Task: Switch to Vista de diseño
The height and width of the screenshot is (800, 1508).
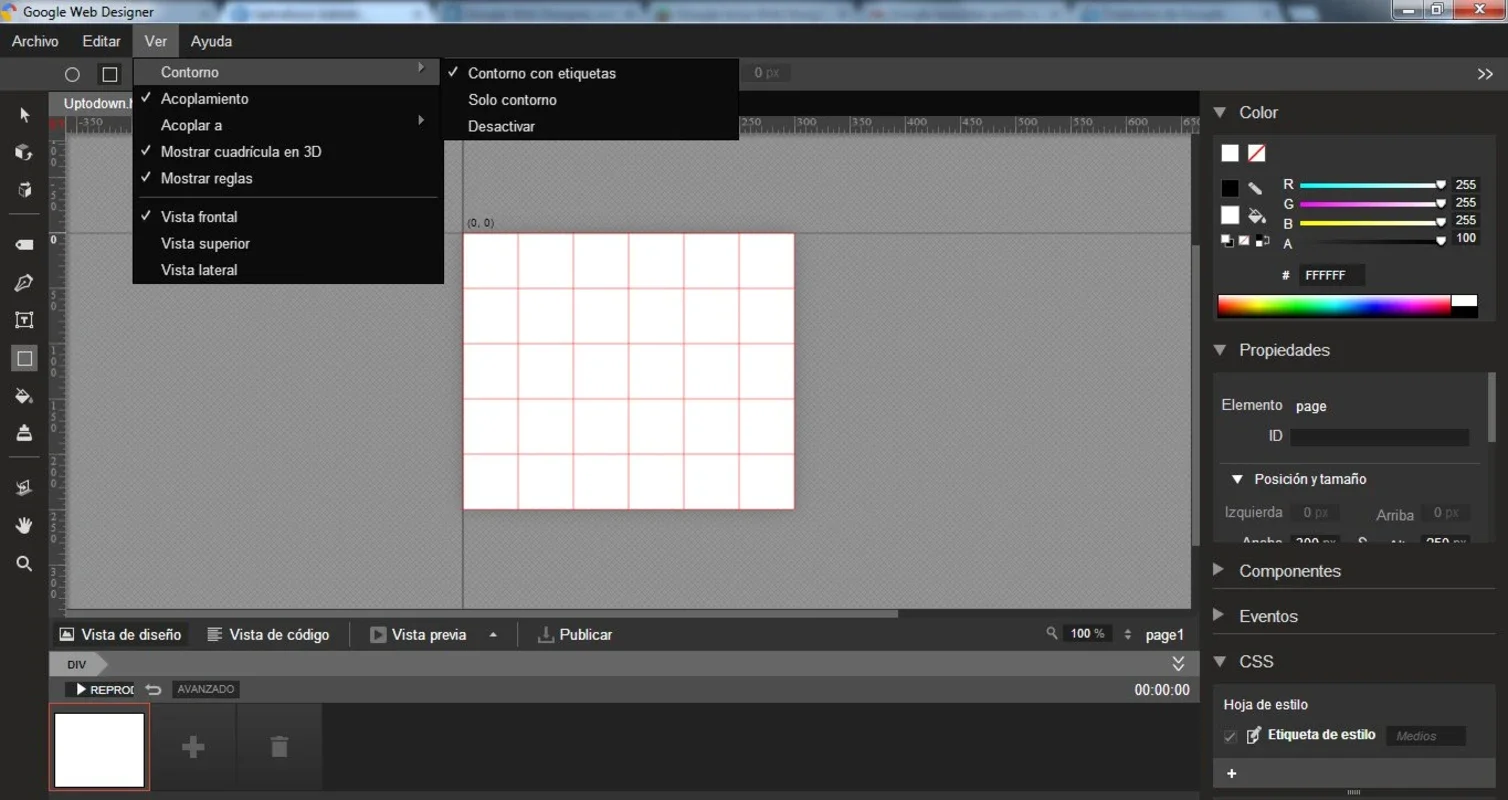Action: 120,634
